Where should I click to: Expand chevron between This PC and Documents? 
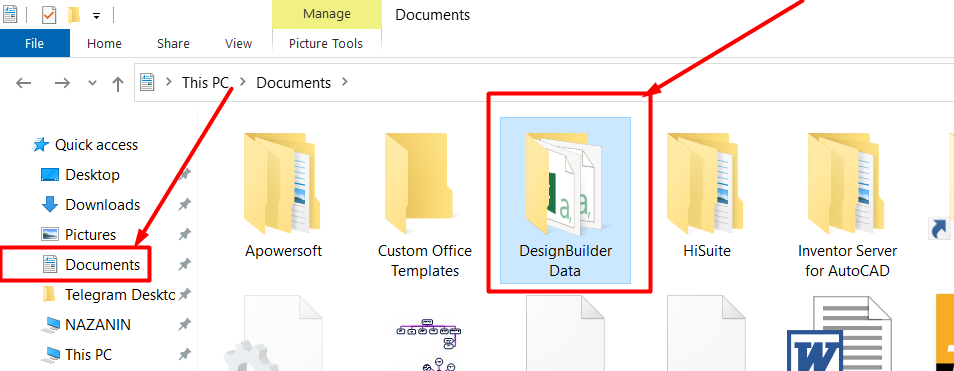243,82
